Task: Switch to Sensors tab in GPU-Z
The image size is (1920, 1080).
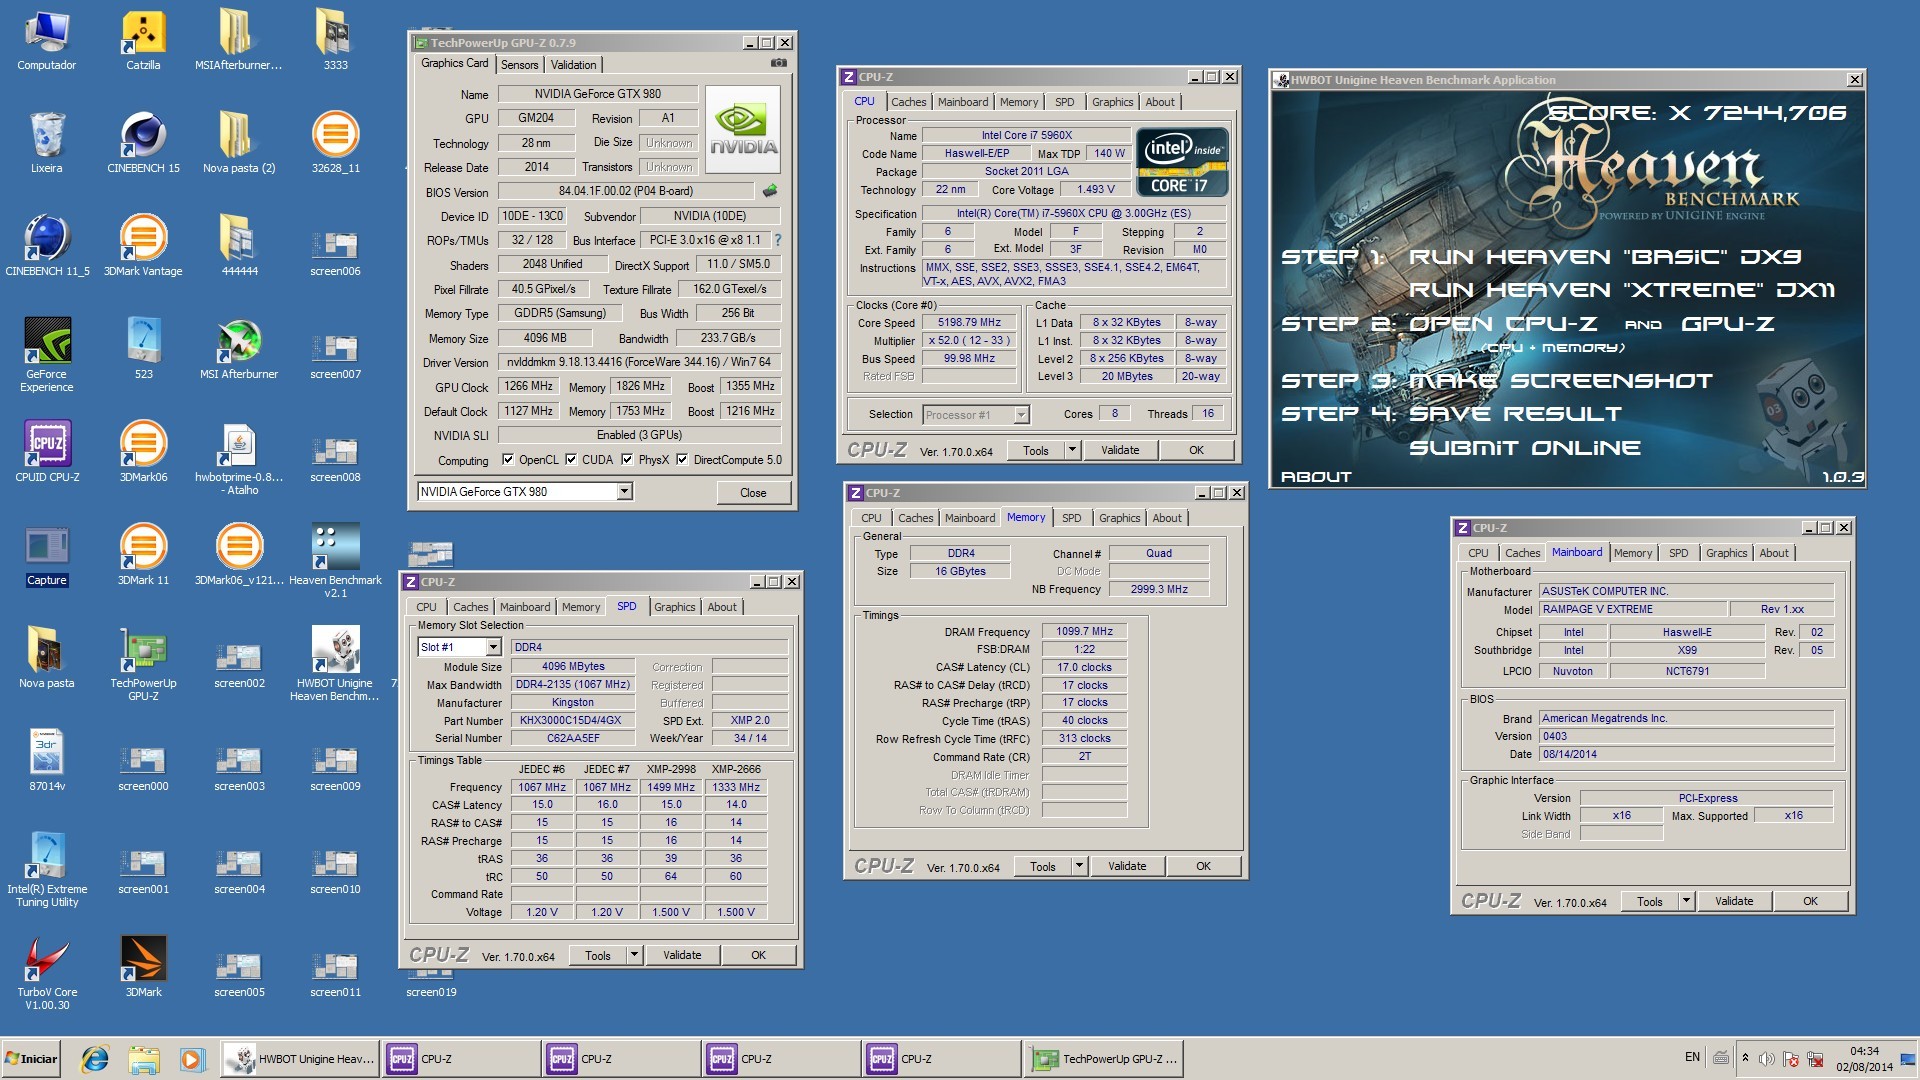Action: click(x=519, y=64)
